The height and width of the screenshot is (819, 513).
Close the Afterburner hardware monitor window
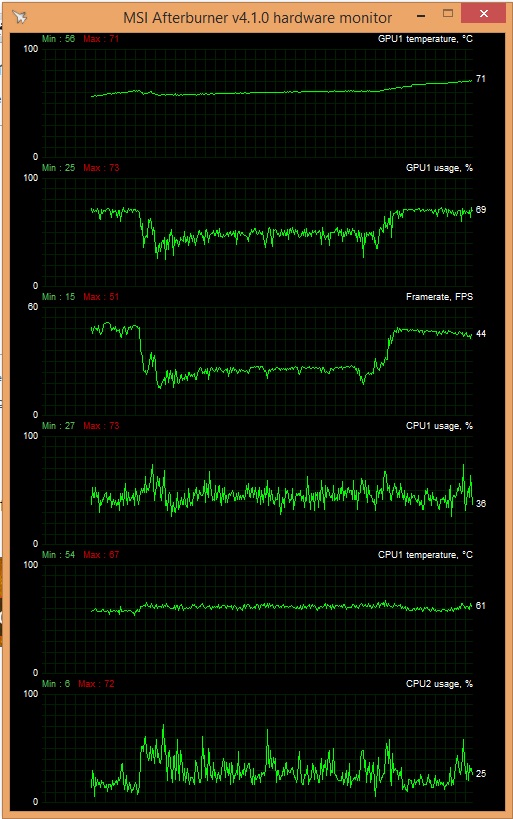pyautogui.click(x=483, y=14)
